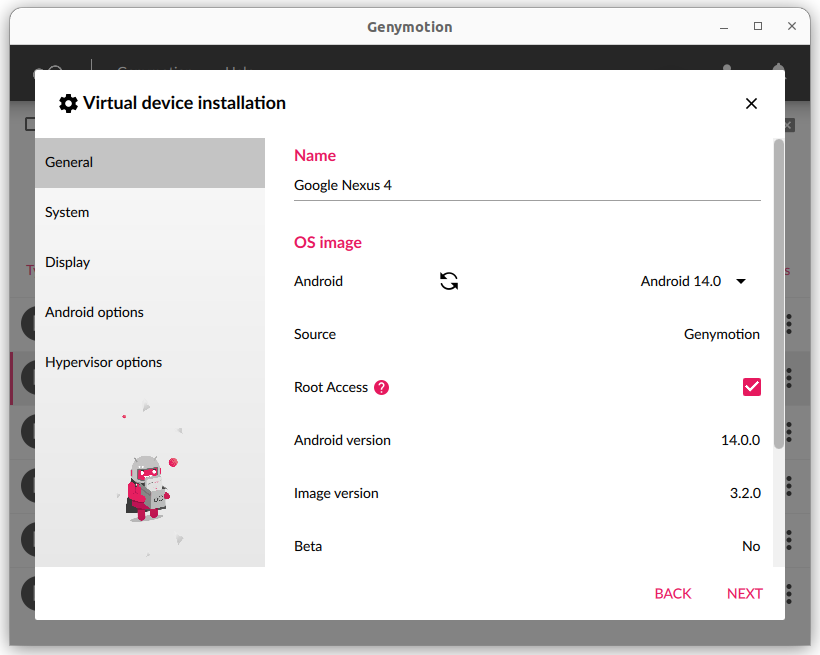Open three-dot menu of highlighted device row

click(789, 377)
